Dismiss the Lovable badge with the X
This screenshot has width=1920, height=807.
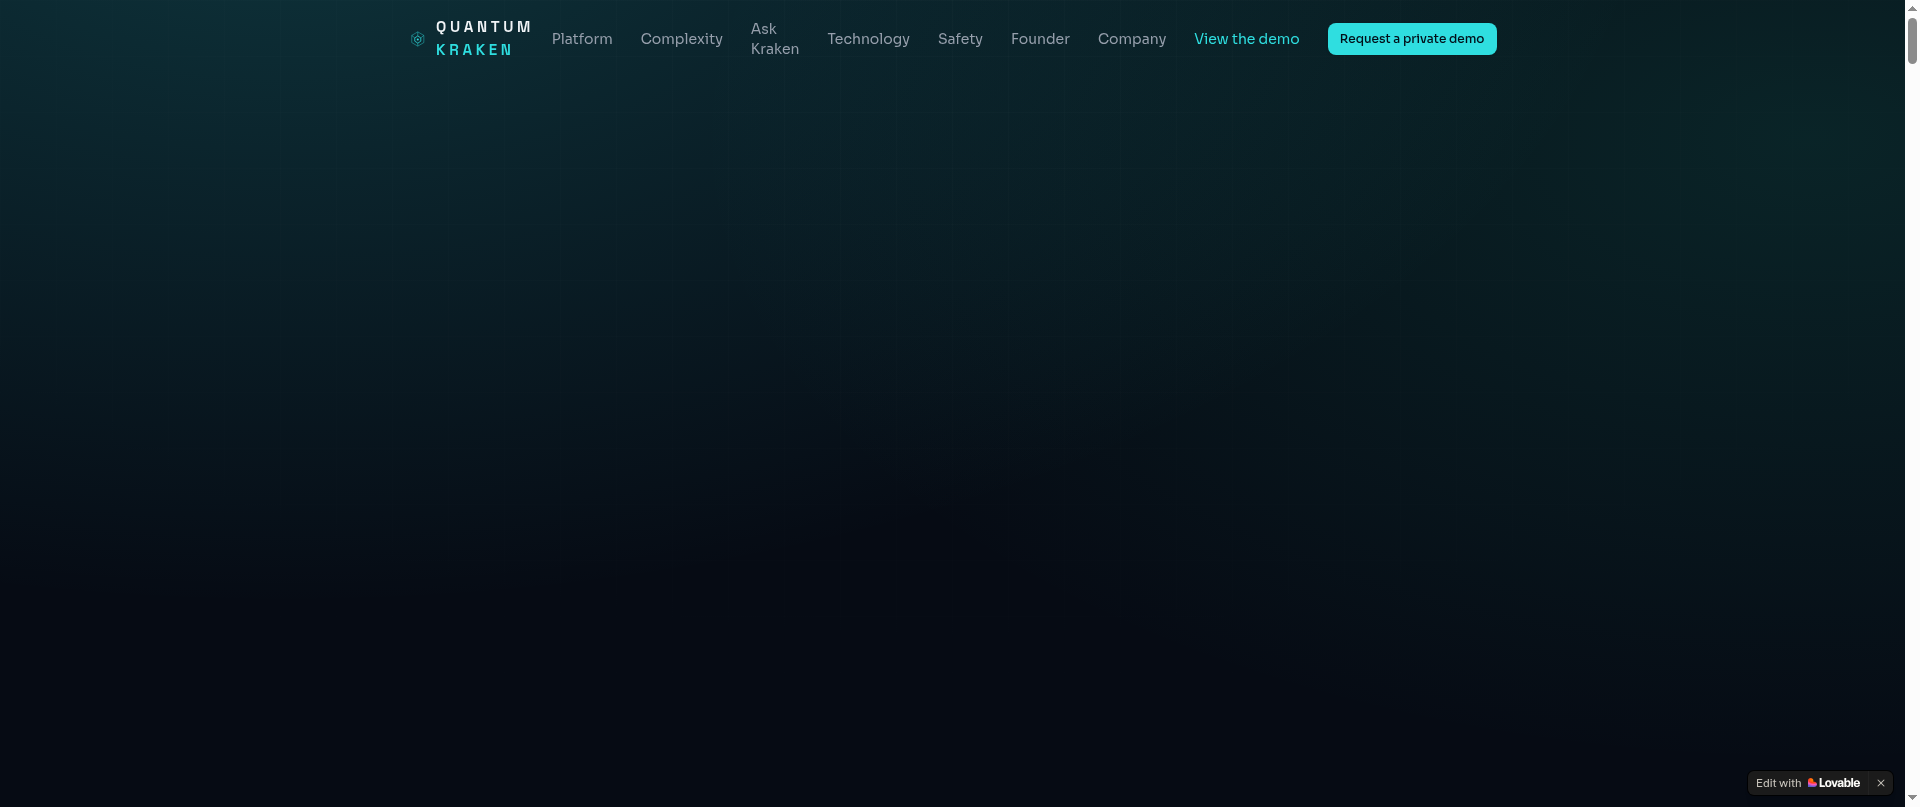click(1881, 783)
